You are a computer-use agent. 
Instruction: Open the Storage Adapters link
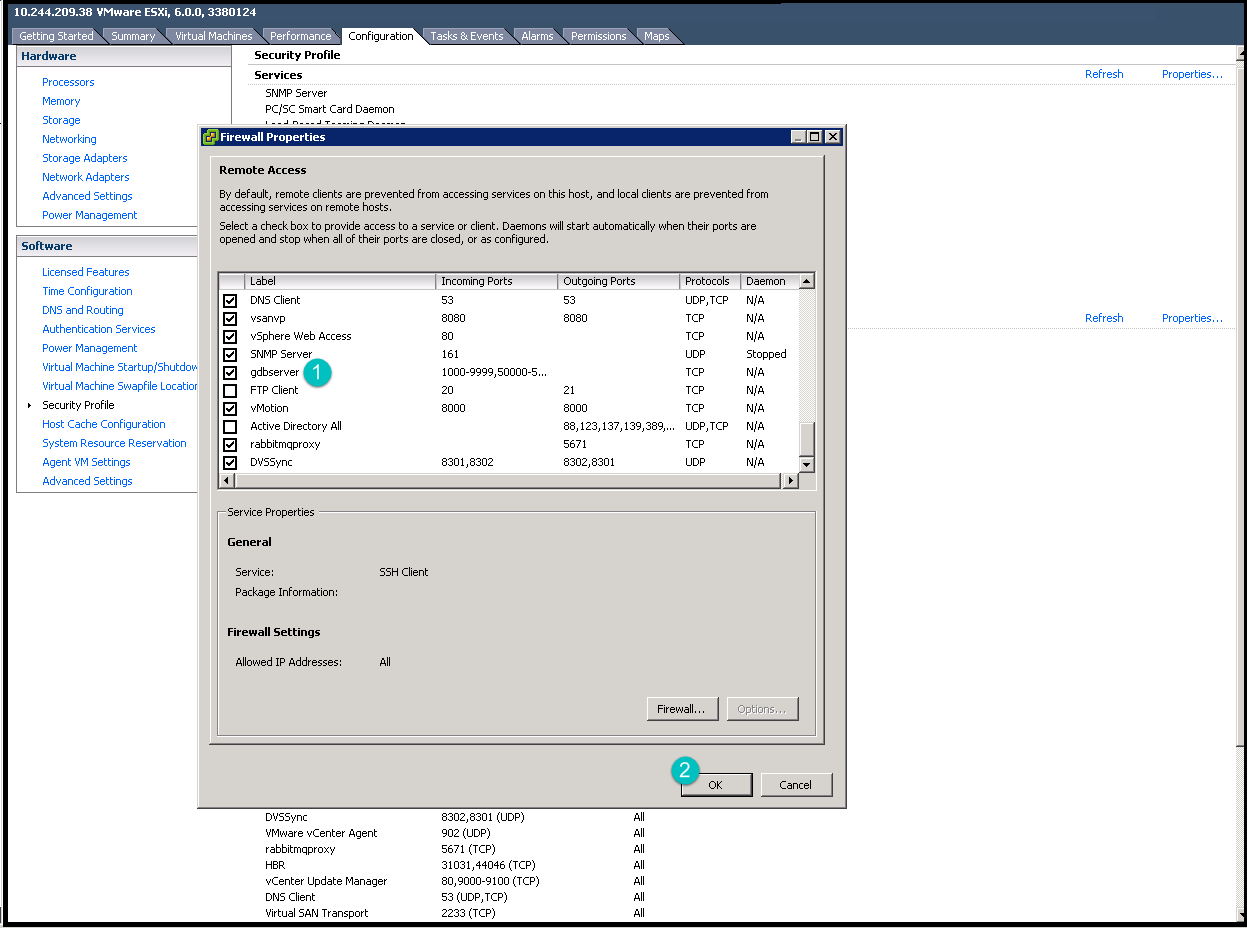[x=85, y=158]
